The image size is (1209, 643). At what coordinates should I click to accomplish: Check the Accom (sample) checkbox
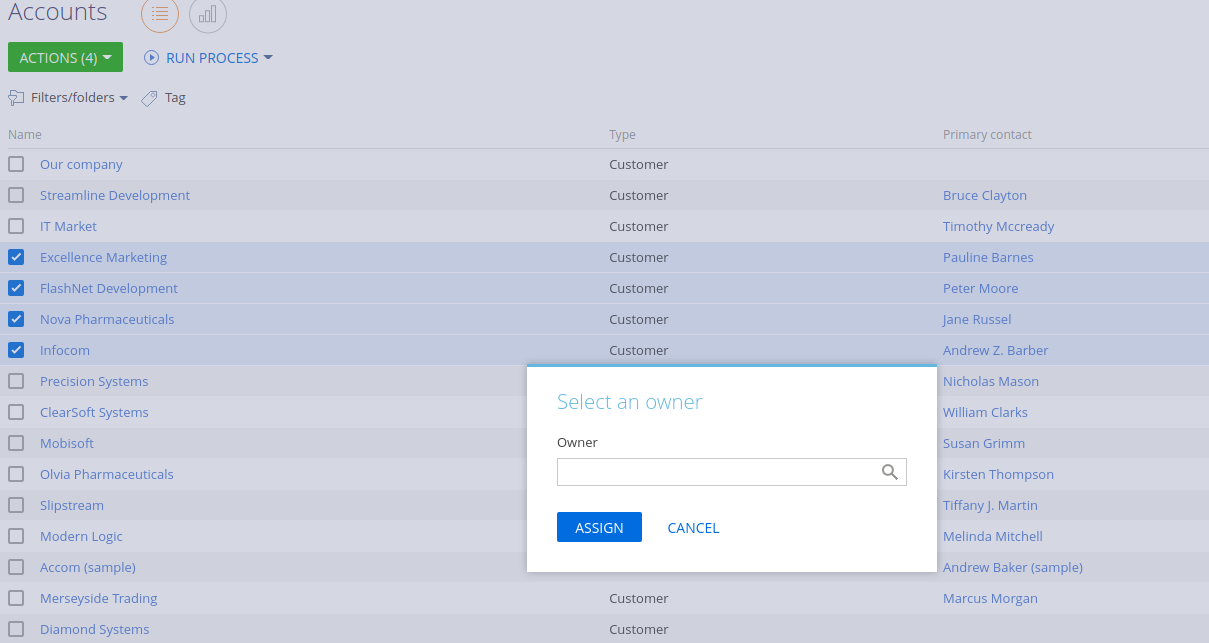pos(16,567)
